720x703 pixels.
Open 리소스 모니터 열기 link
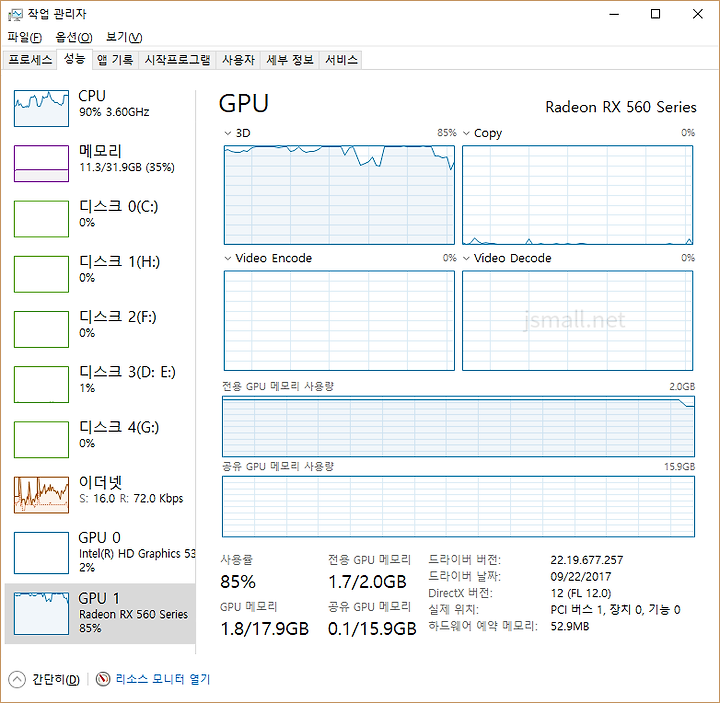point(163,679)
